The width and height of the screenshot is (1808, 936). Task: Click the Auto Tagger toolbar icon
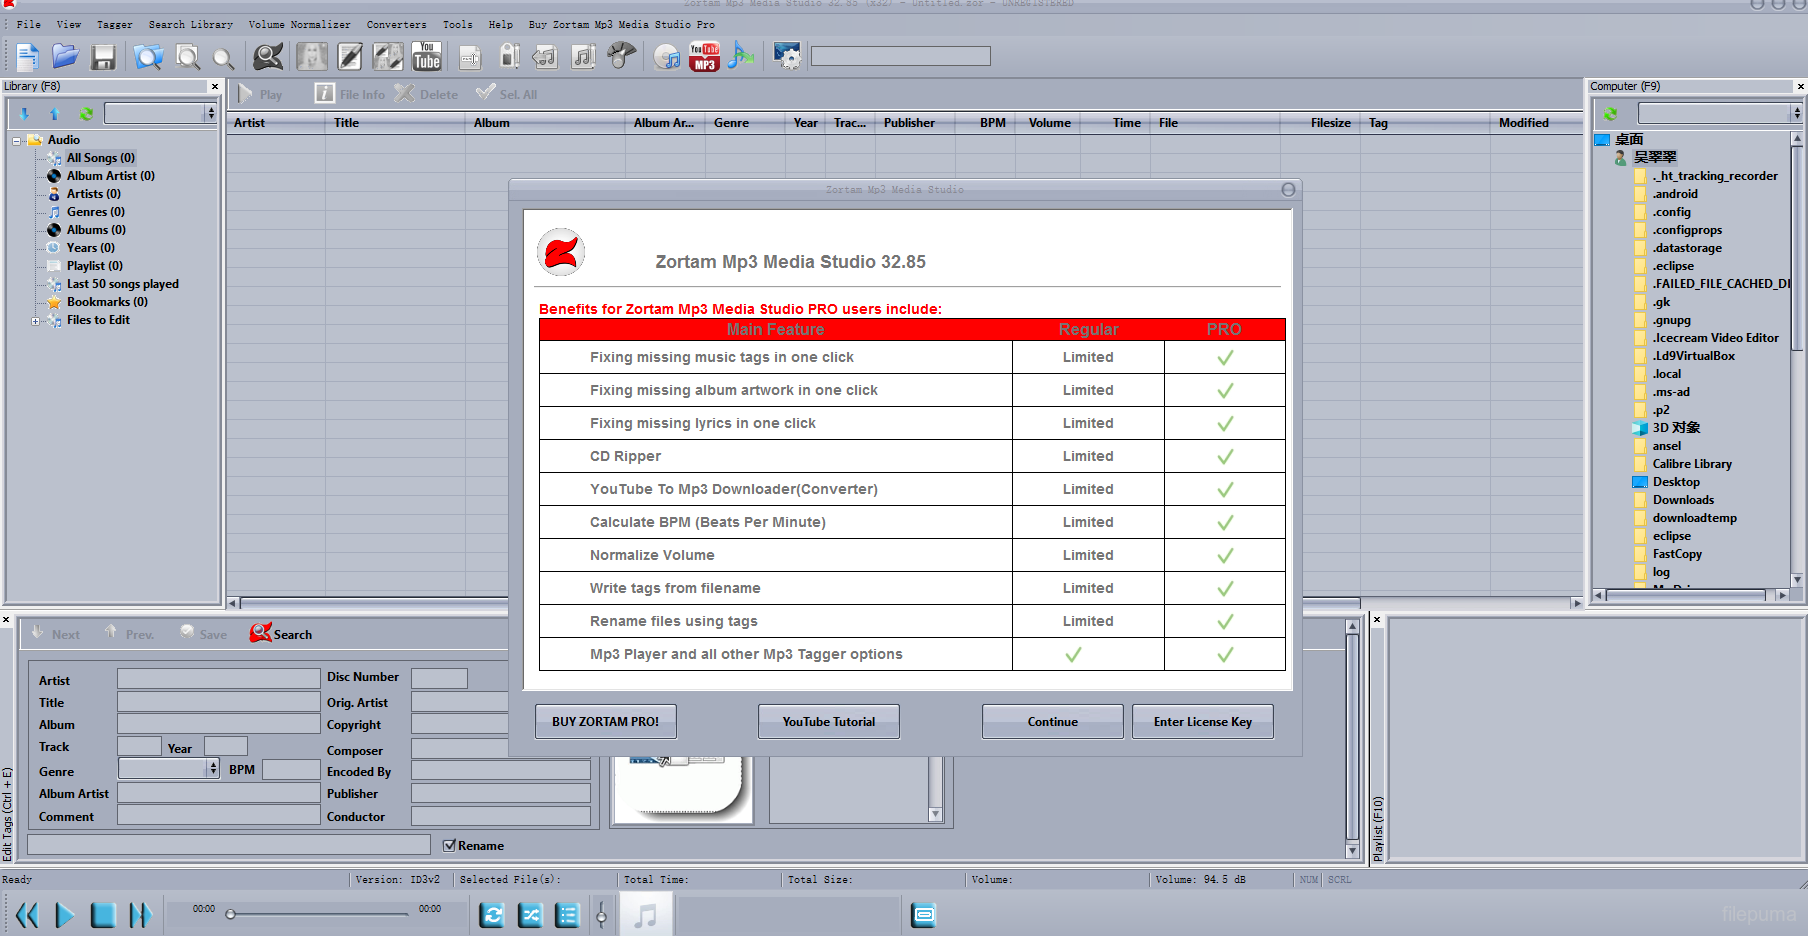(x=267, y=57)
